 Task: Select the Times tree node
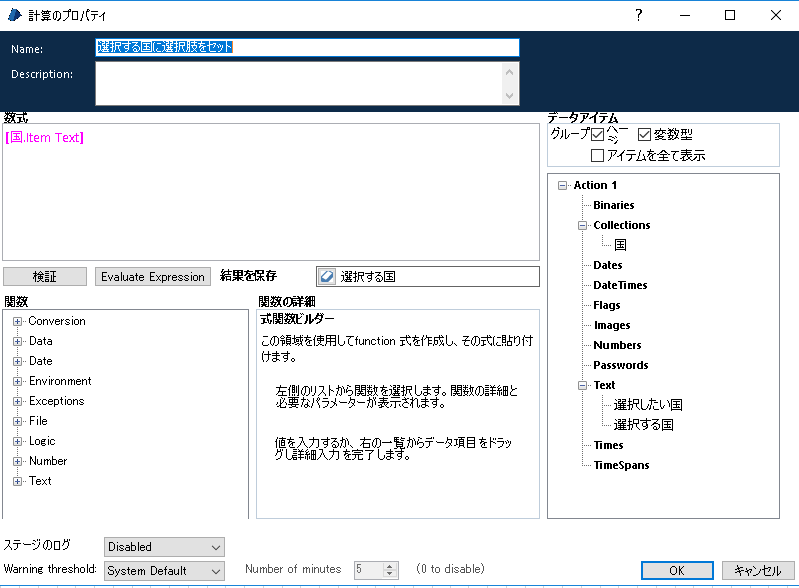[x=608, y=445]
